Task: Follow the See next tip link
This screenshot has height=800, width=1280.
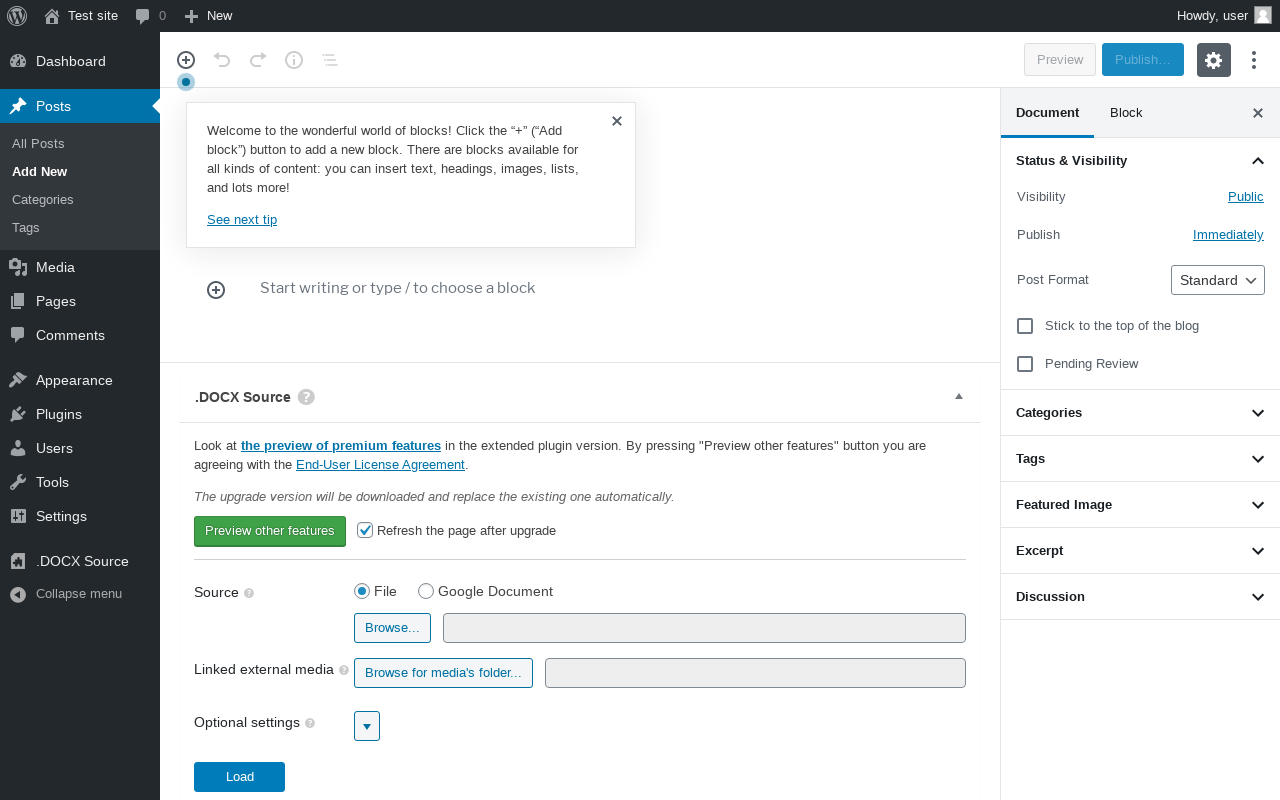Action: (x=242, y=220)
